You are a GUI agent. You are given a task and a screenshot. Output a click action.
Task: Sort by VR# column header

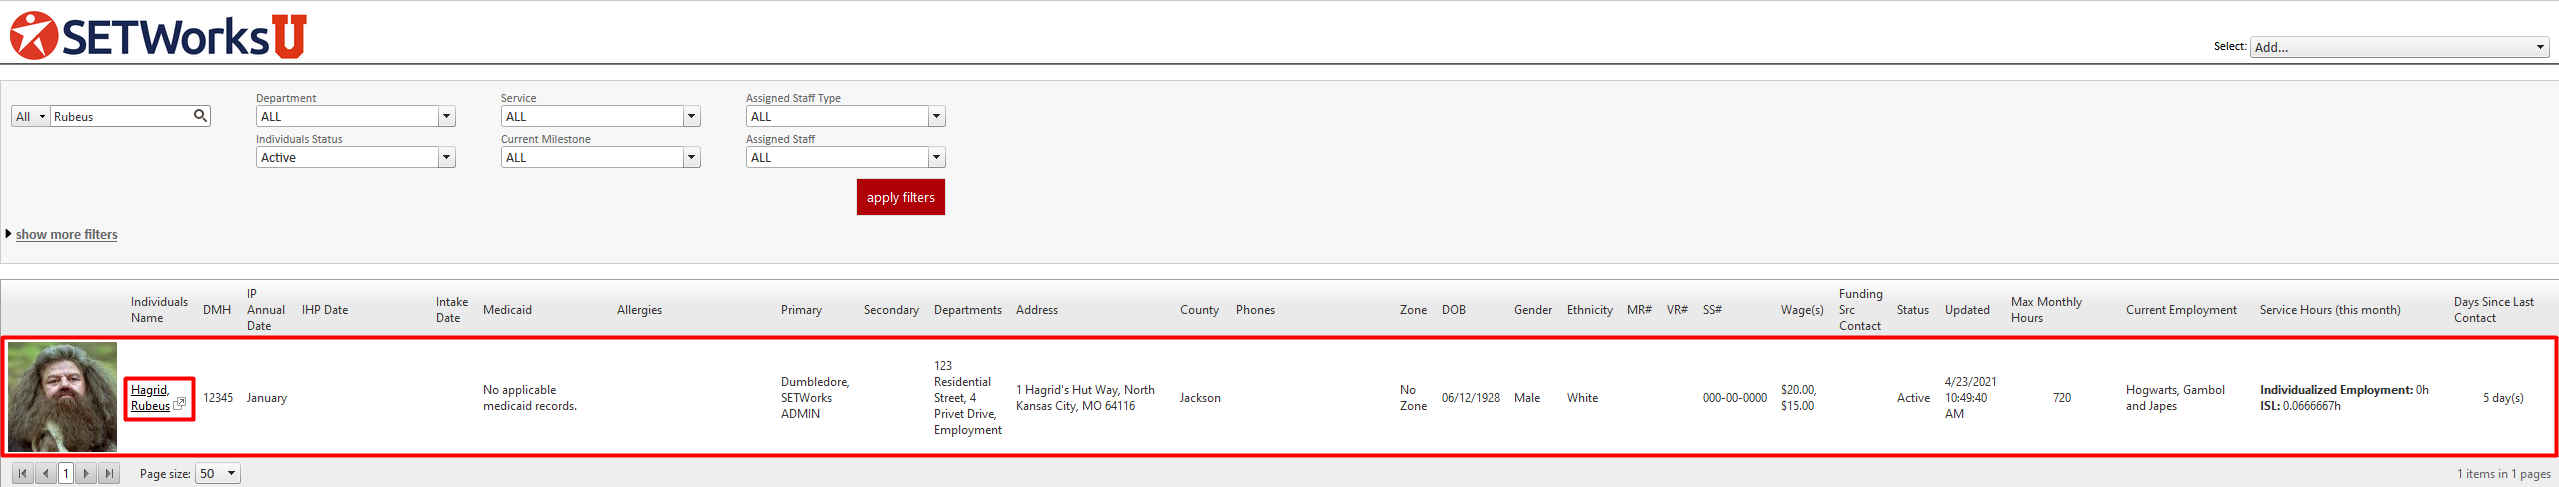tap(1677, 310)
